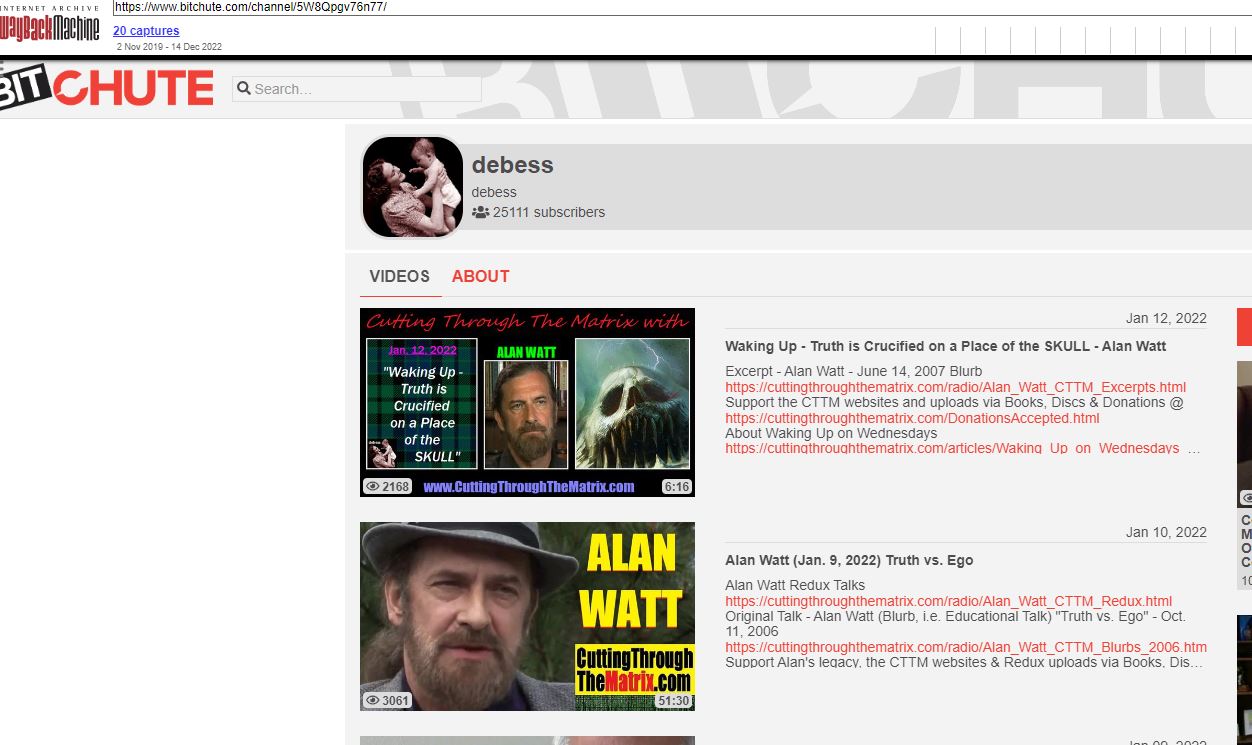Click the Wayback URL address field
The image size is (1252, 745).
point(680,7)
